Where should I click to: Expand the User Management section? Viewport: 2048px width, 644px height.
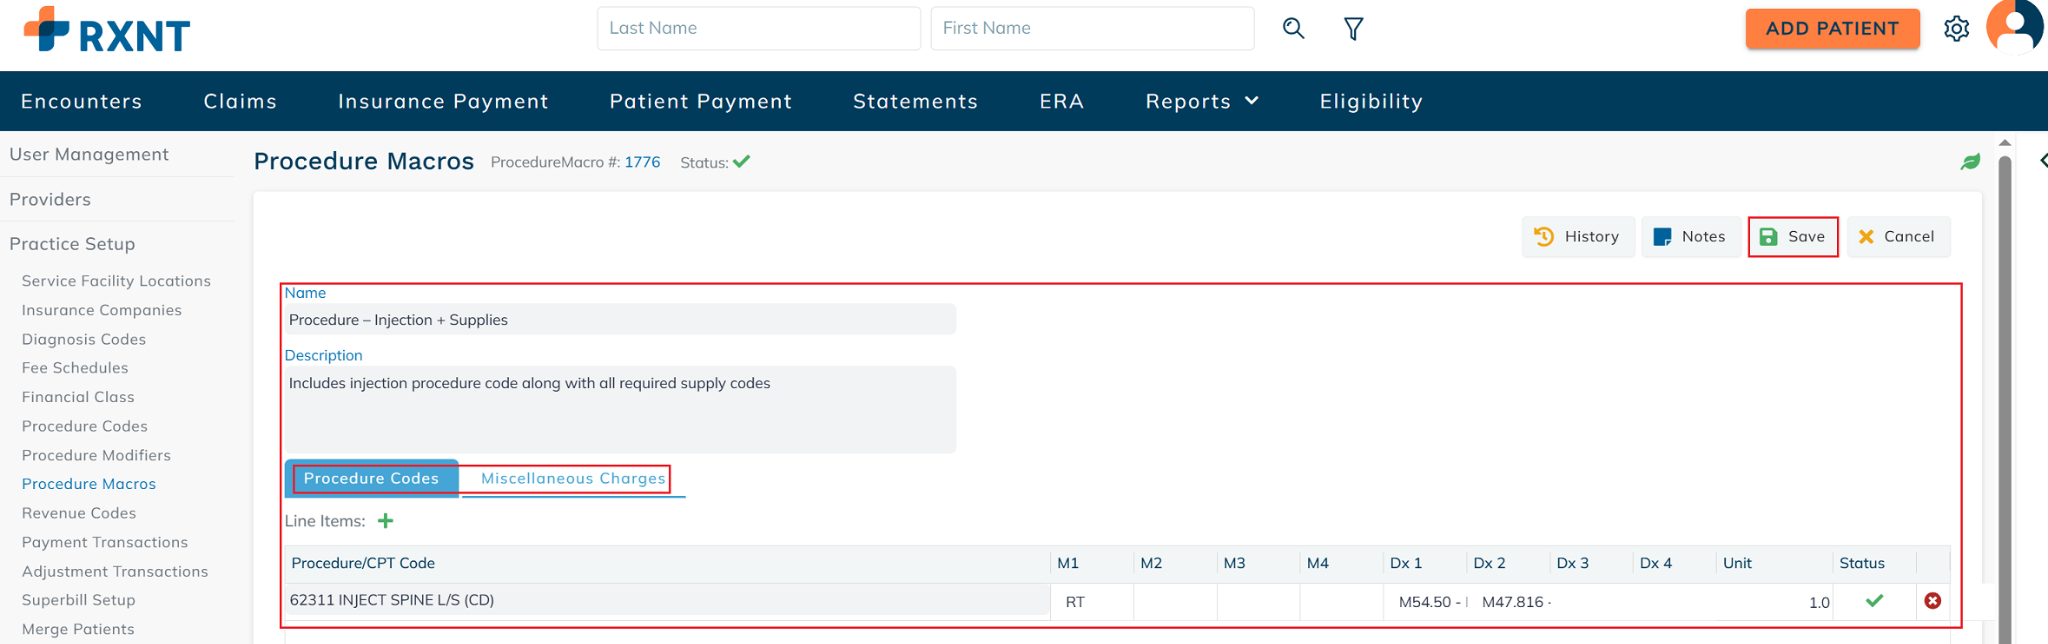tap(89, 154)
